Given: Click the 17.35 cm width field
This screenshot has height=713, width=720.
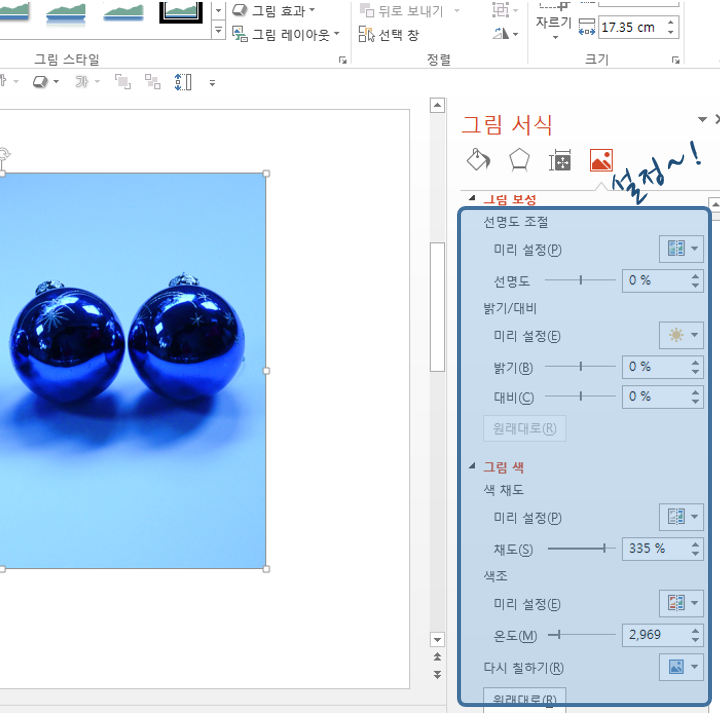Looking at the screenshot, I should point(631,28).
